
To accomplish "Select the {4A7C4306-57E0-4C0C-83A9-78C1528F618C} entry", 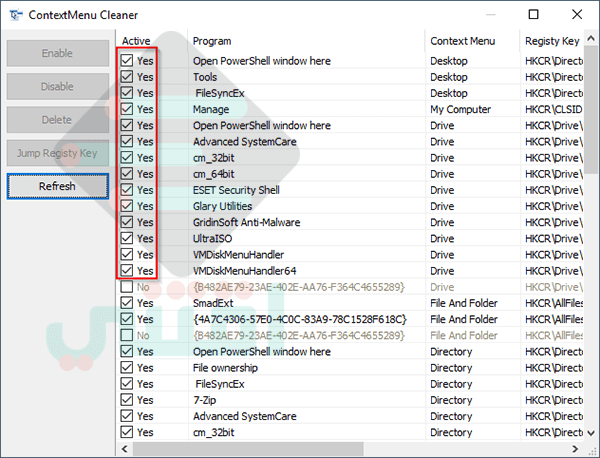I will point(300,319).
